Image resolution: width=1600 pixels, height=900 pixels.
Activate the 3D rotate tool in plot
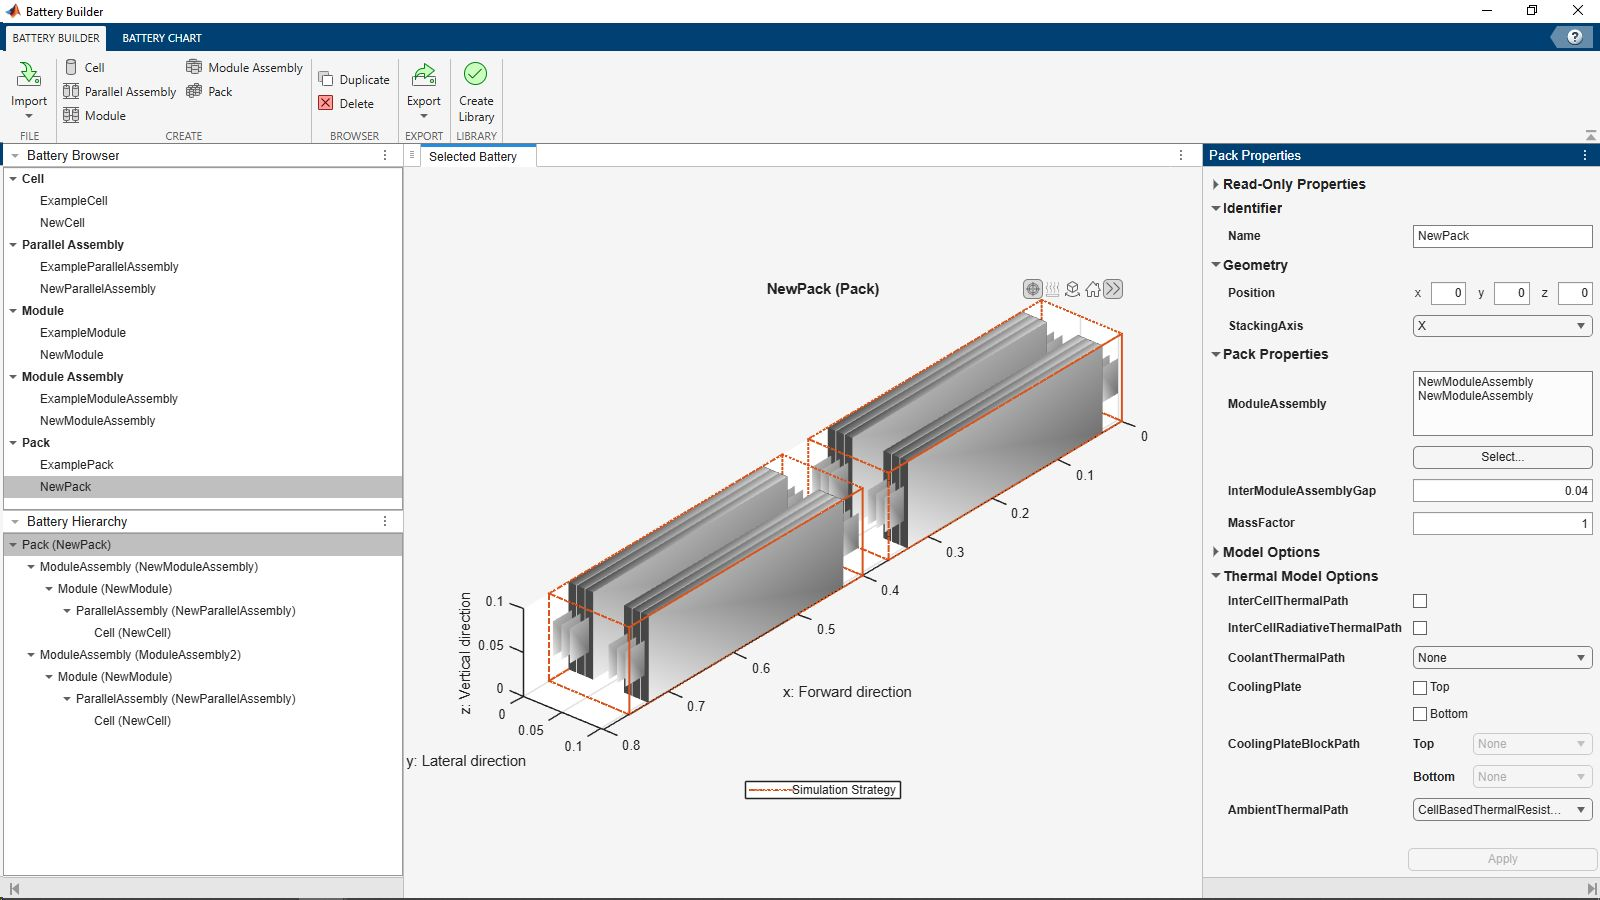(x=1073, y=289)
